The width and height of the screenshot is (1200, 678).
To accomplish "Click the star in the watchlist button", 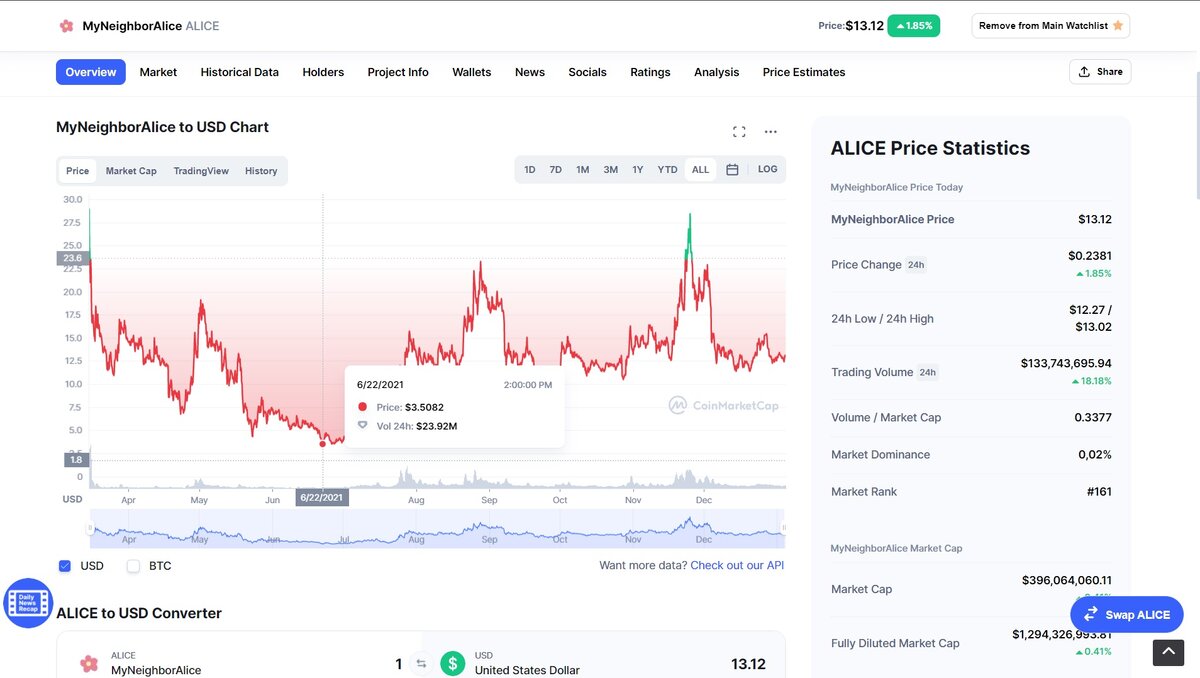I will tap(1117, 26).
